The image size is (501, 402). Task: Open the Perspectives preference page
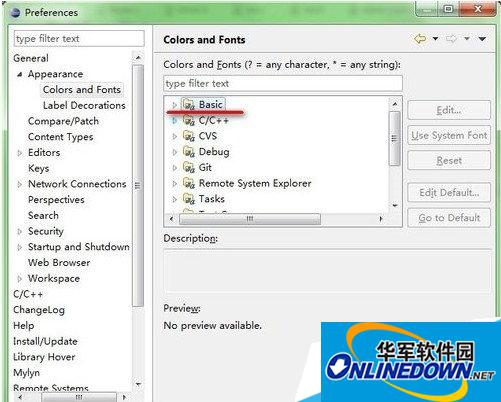click(x=56, y=200)
